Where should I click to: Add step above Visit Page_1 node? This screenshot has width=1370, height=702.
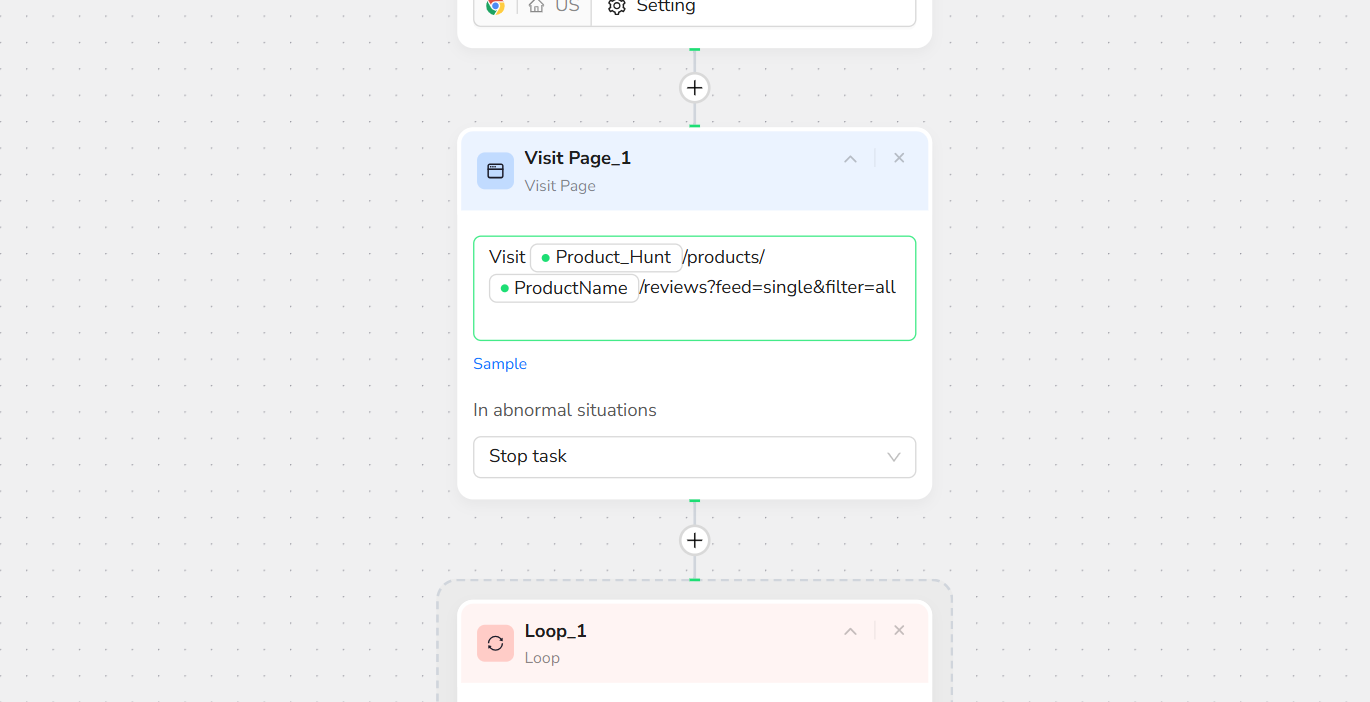[694, 88]
